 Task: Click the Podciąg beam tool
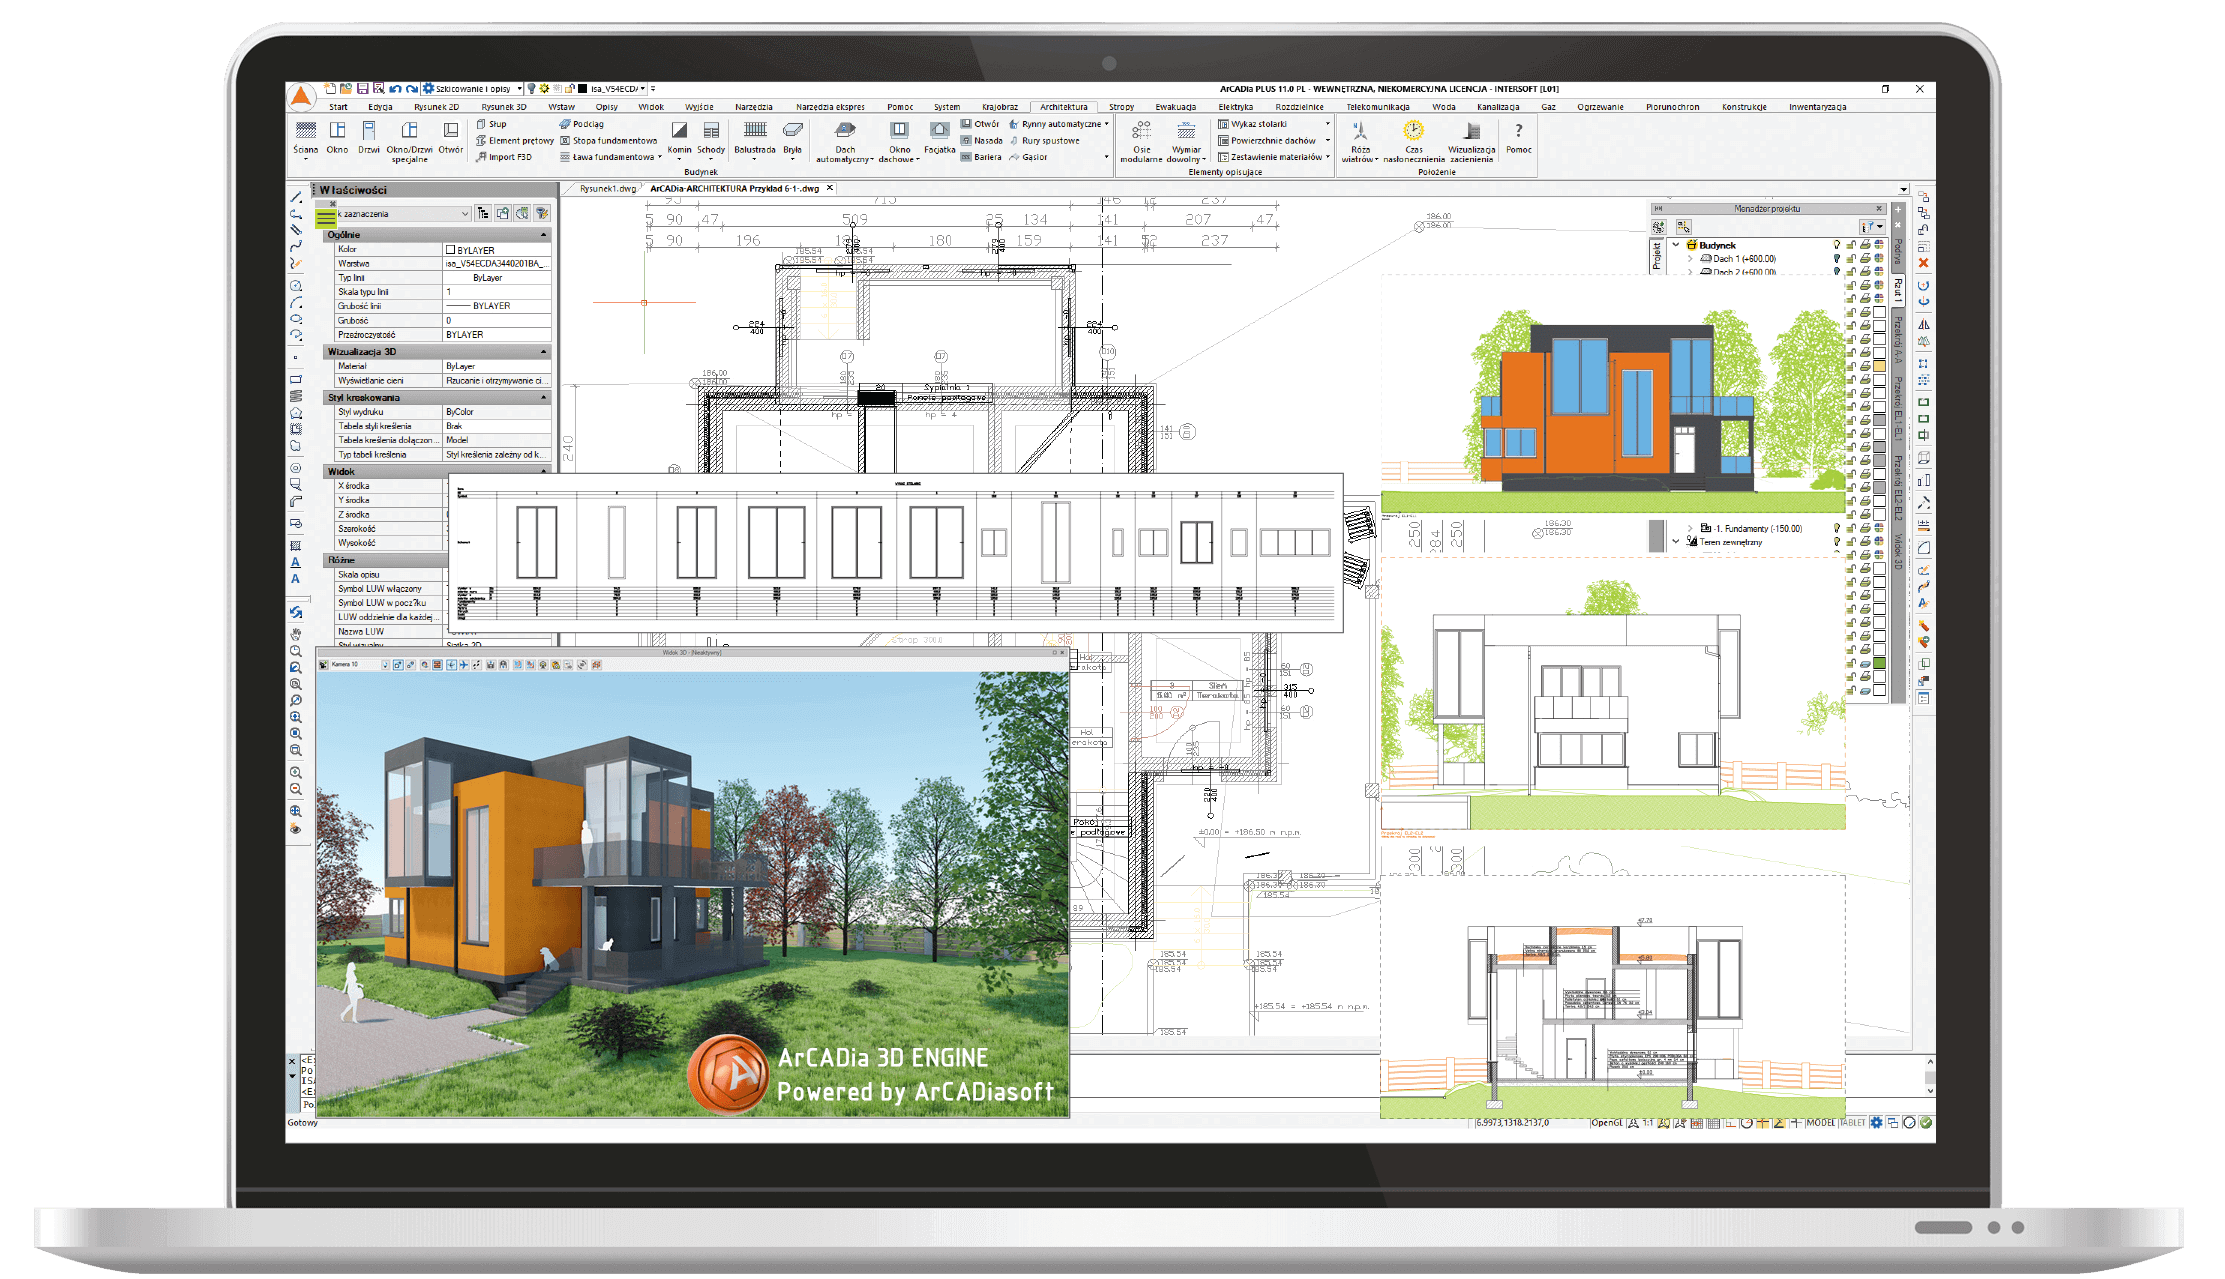[x=581, y=124]
